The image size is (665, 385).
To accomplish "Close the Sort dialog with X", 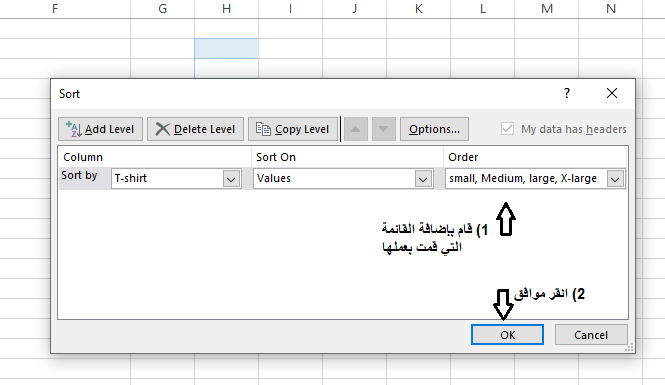I will tap(612, 93).
